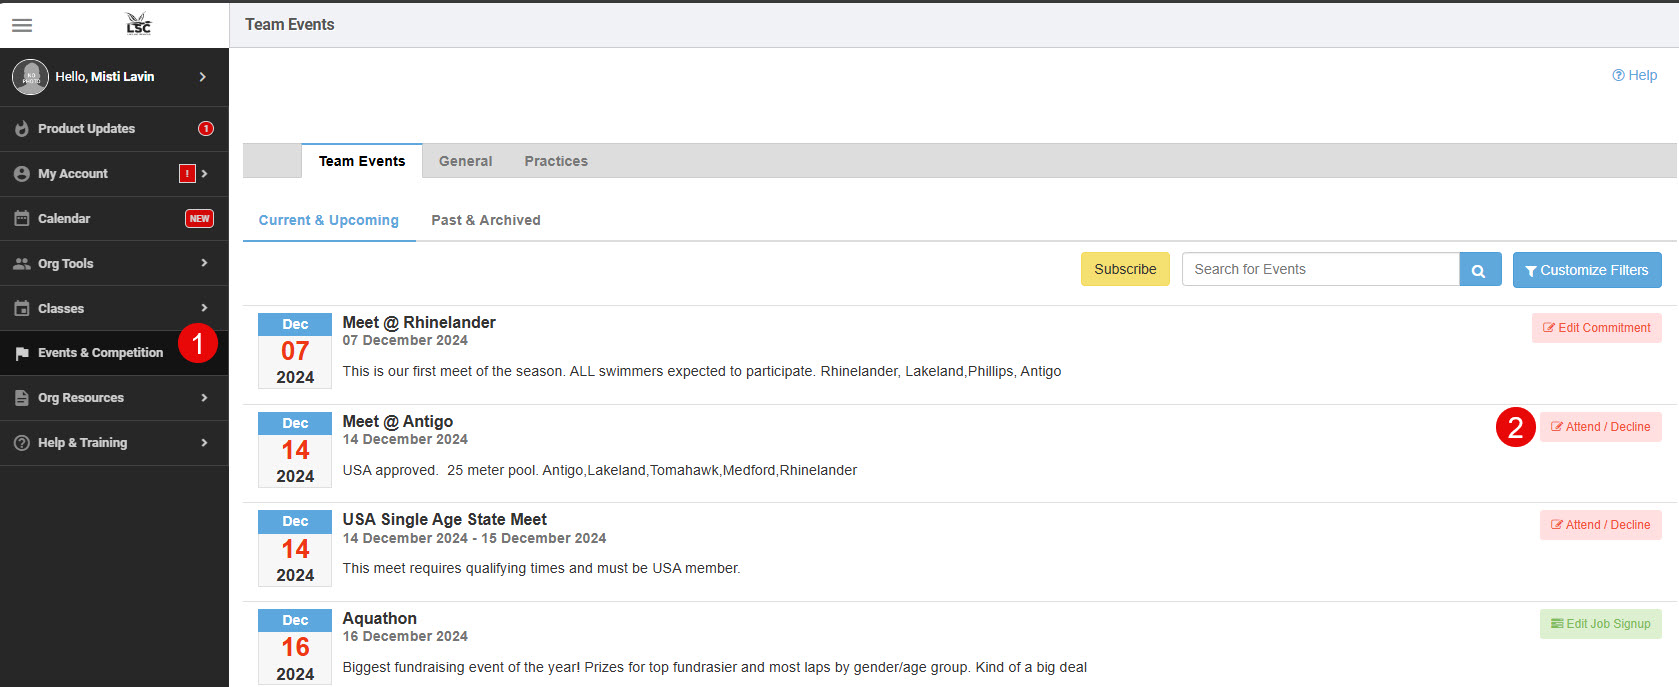The width and height of the screenshot is (1679, 687).
Task: Click the Help question mark link
Action: click(x=1634, y=75)
